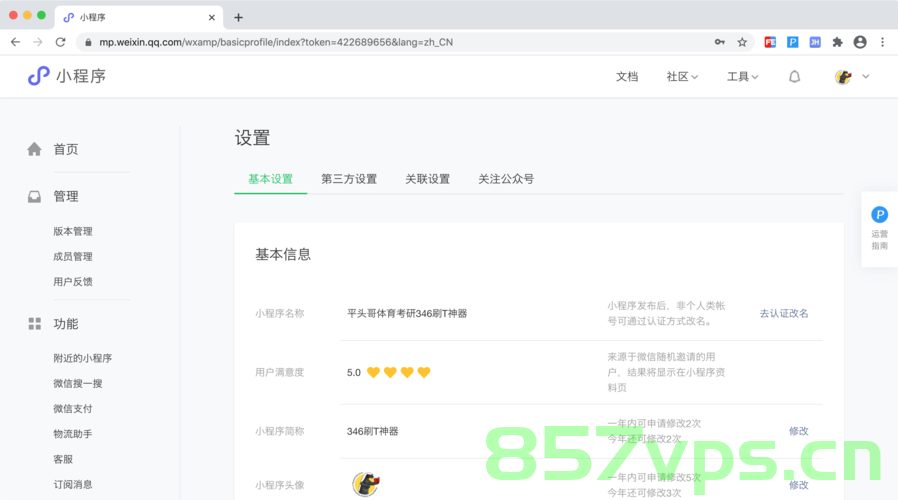The image size is (898, 500).
Task: Expand the account dropdown chevron
Action: (x=865, y=76)
